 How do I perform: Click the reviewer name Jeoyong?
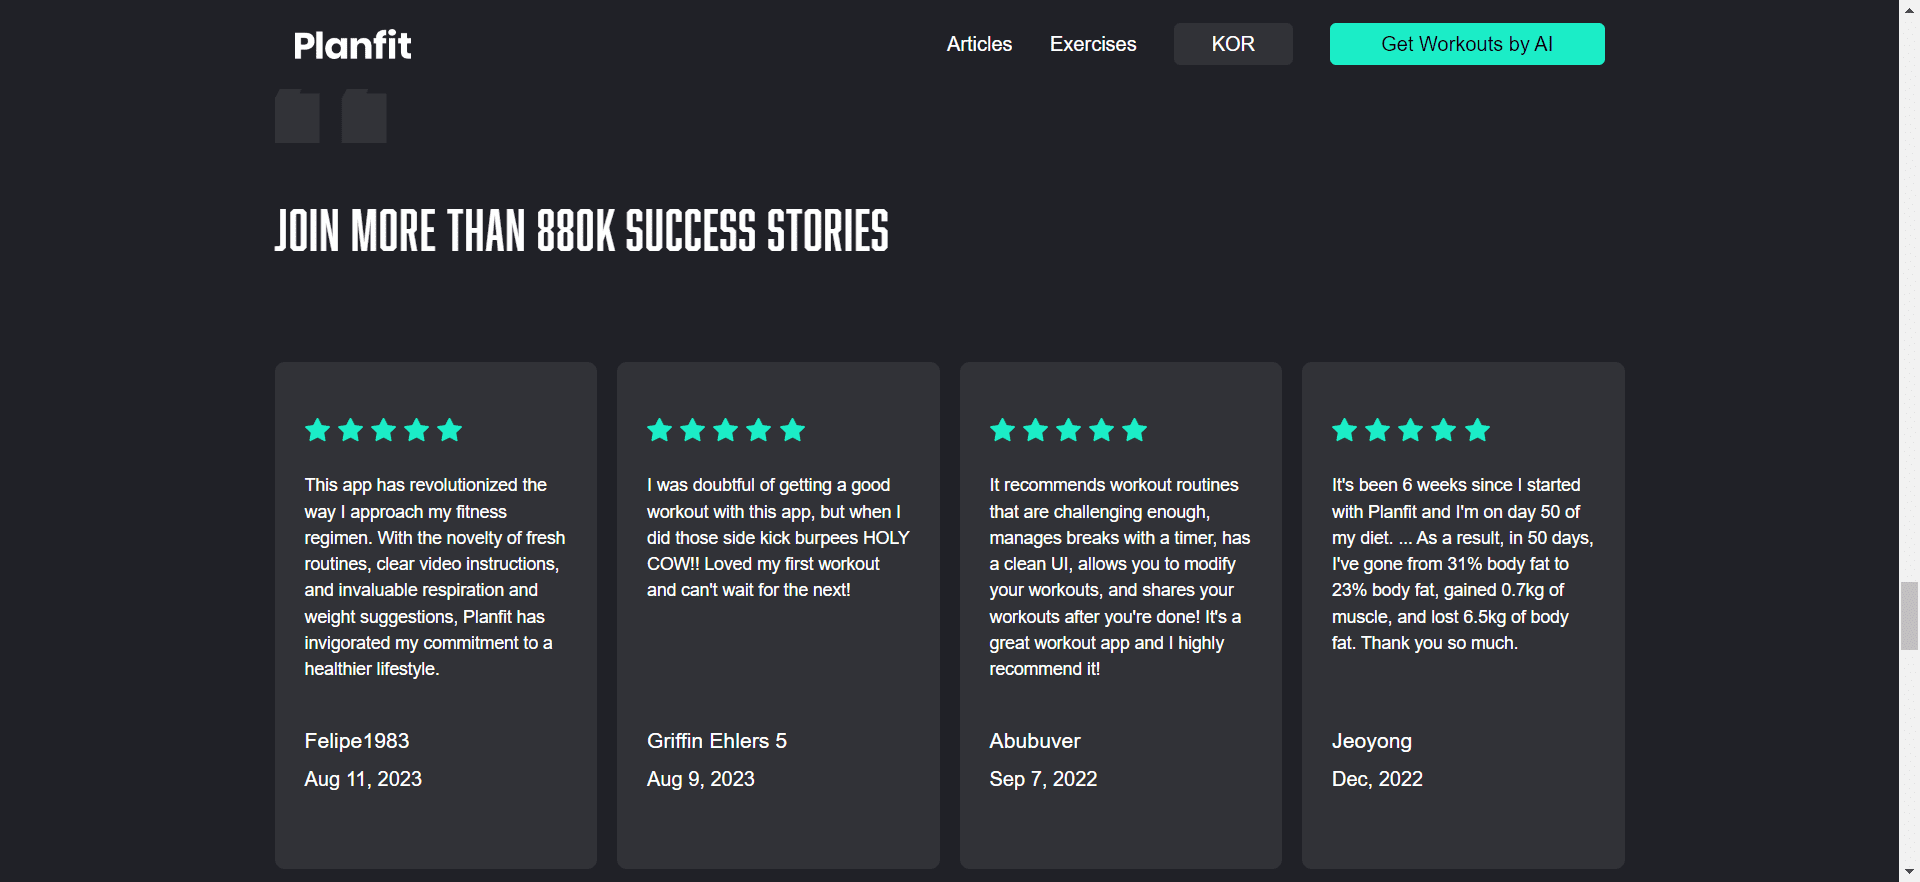point(1372,742)
